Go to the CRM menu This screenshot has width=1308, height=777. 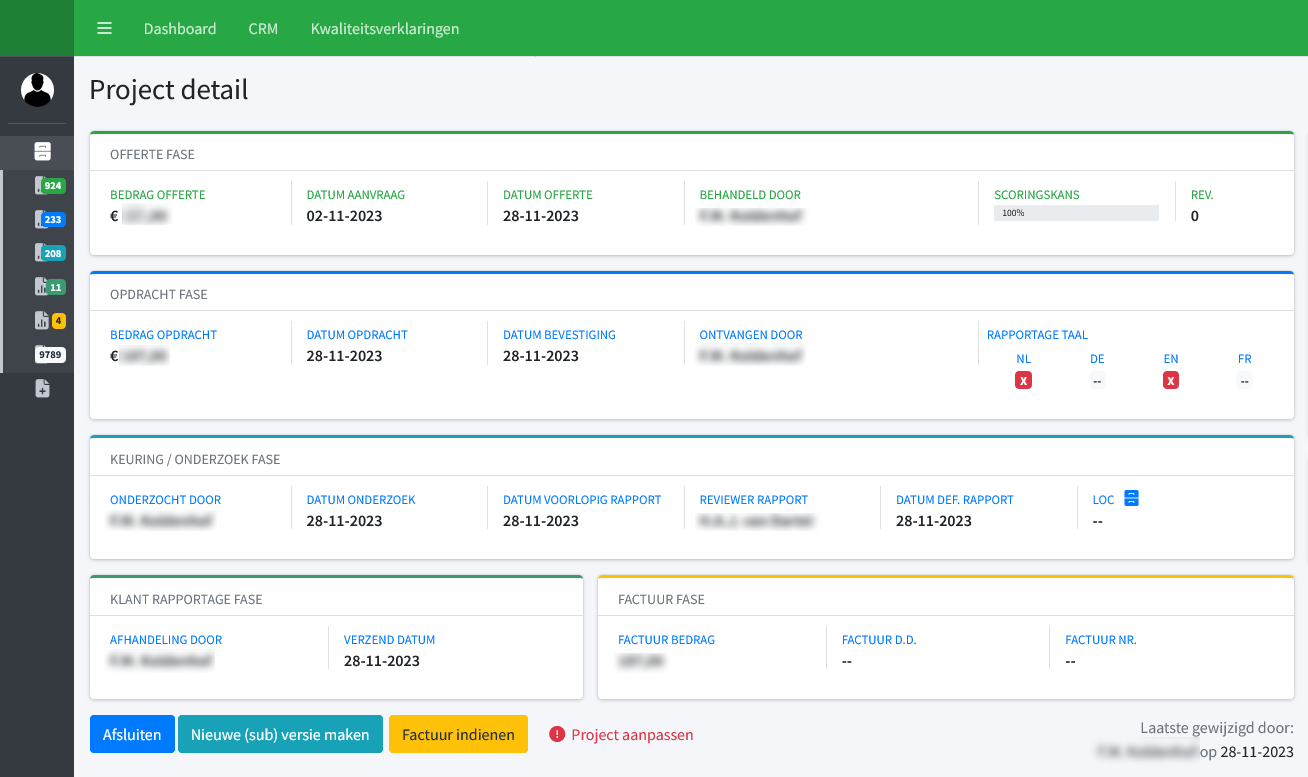(263, 28)
